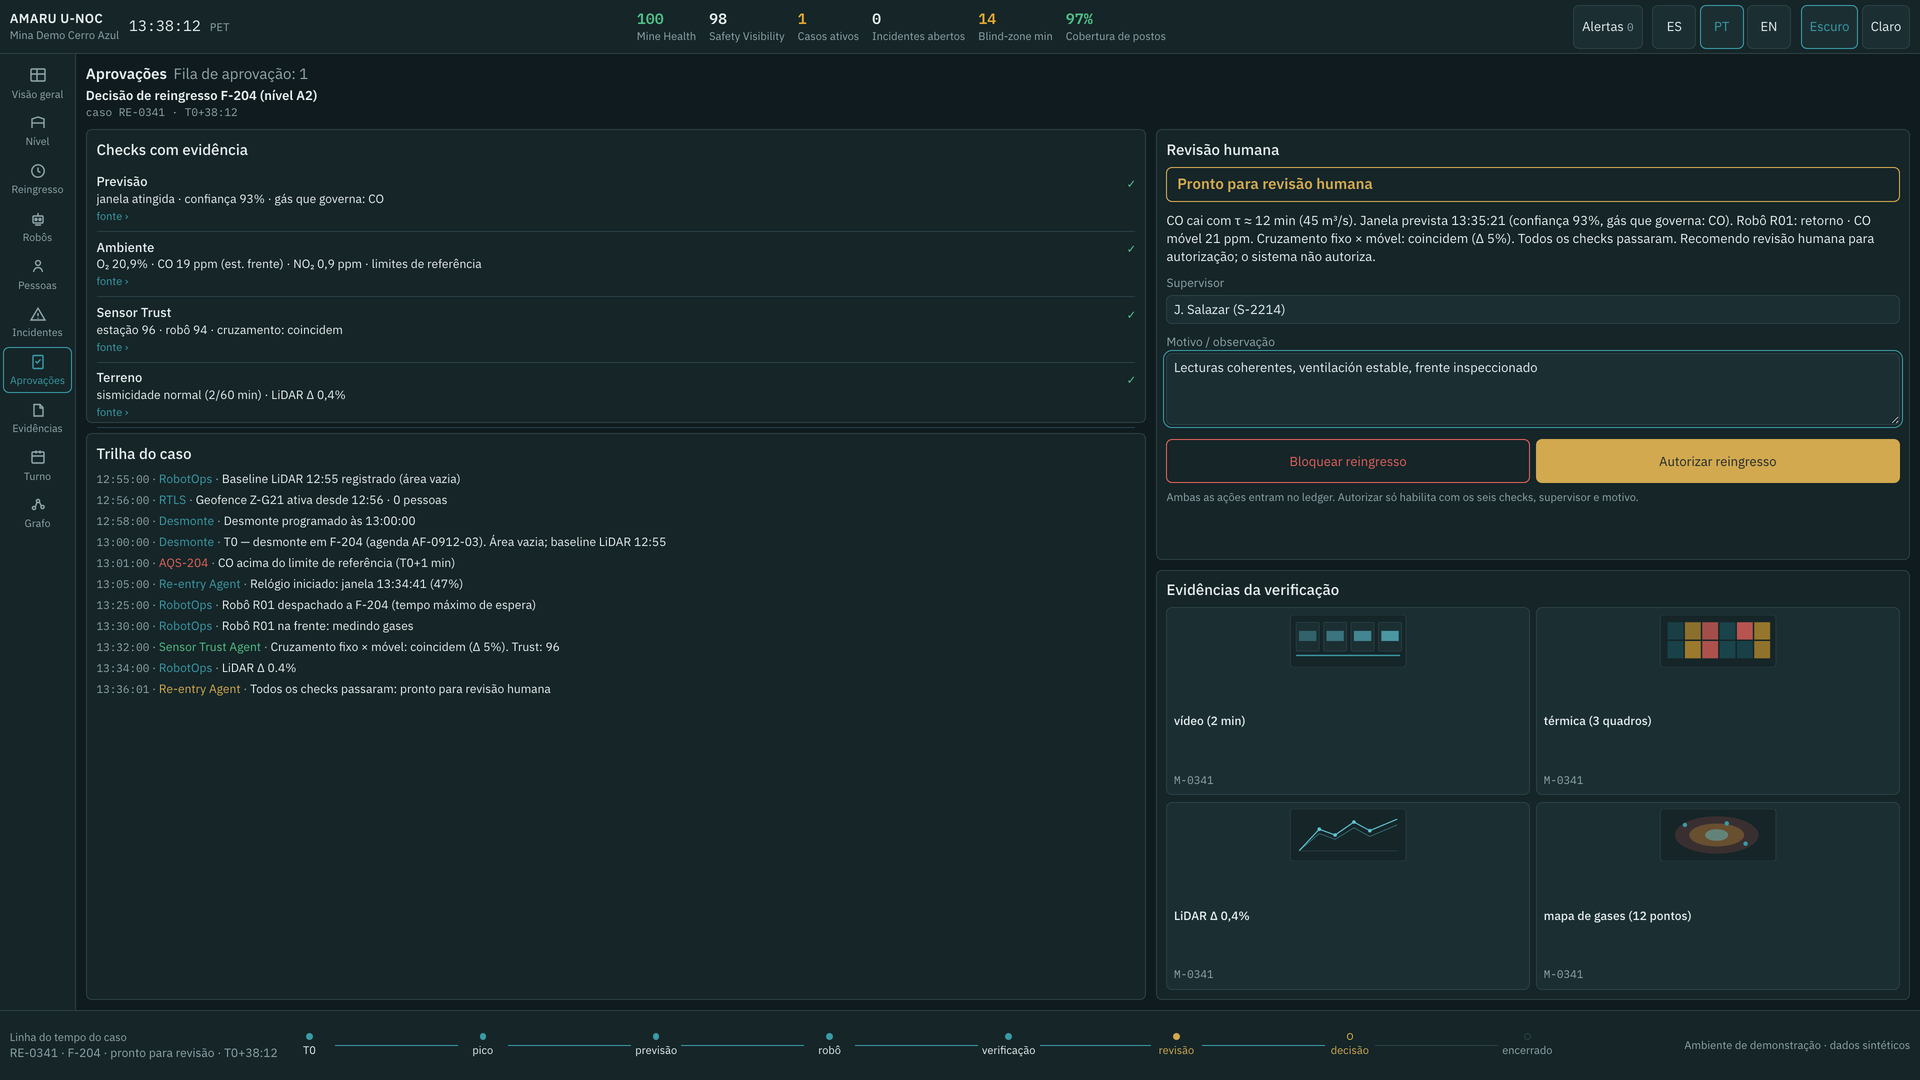The image size is (1920, 1080).
Task: Open the Evidências document icon
Action: click(x=37, y=410)
